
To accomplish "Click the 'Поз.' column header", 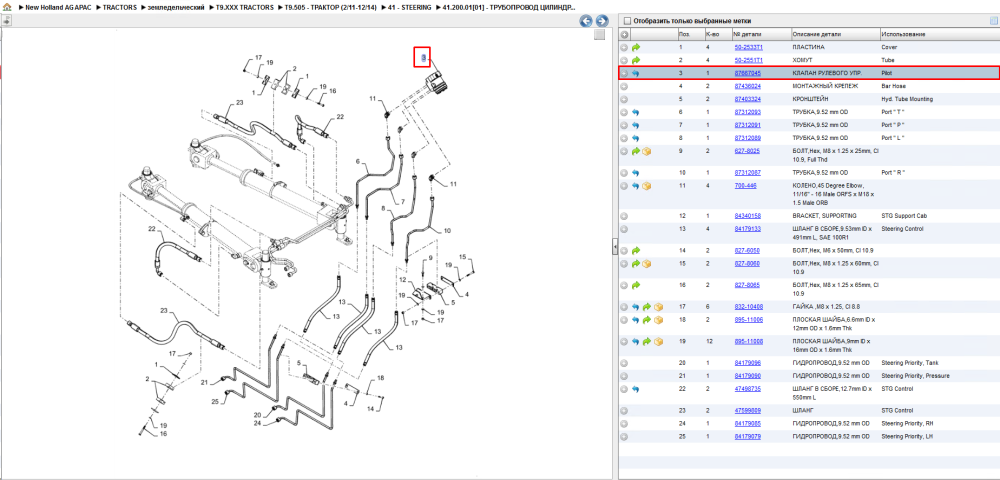I will pyautogui.click(x=690, y=34).
